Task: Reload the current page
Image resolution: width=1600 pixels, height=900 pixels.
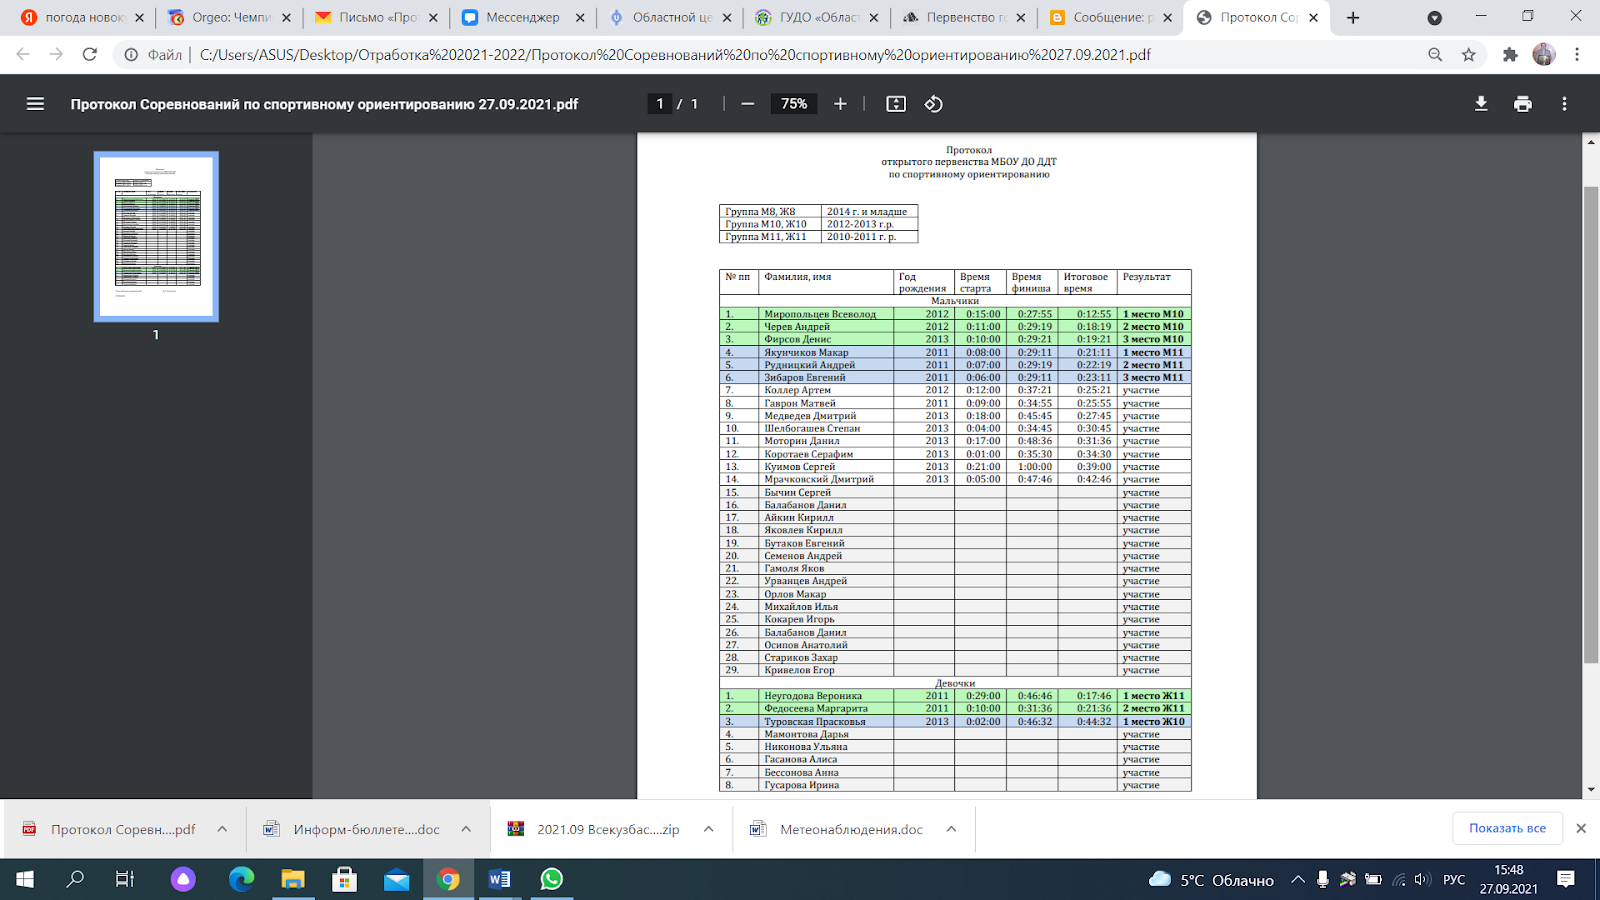Action: (90, 55)
